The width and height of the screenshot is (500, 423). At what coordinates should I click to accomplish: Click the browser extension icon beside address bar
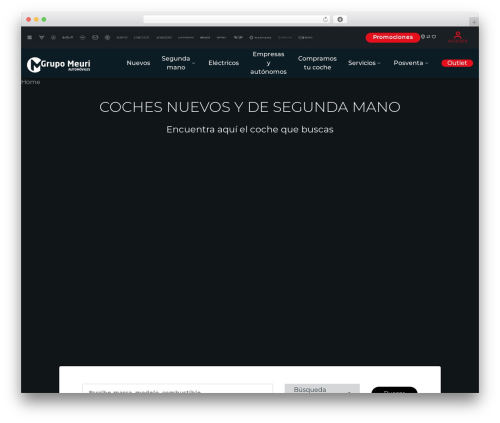tap(340, 19)
